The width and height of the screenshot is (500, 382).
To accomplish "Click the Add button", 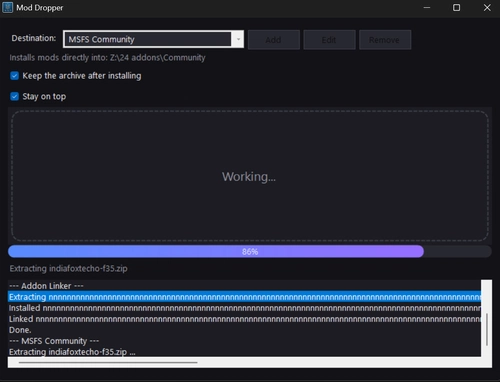I will coord(274,40).
